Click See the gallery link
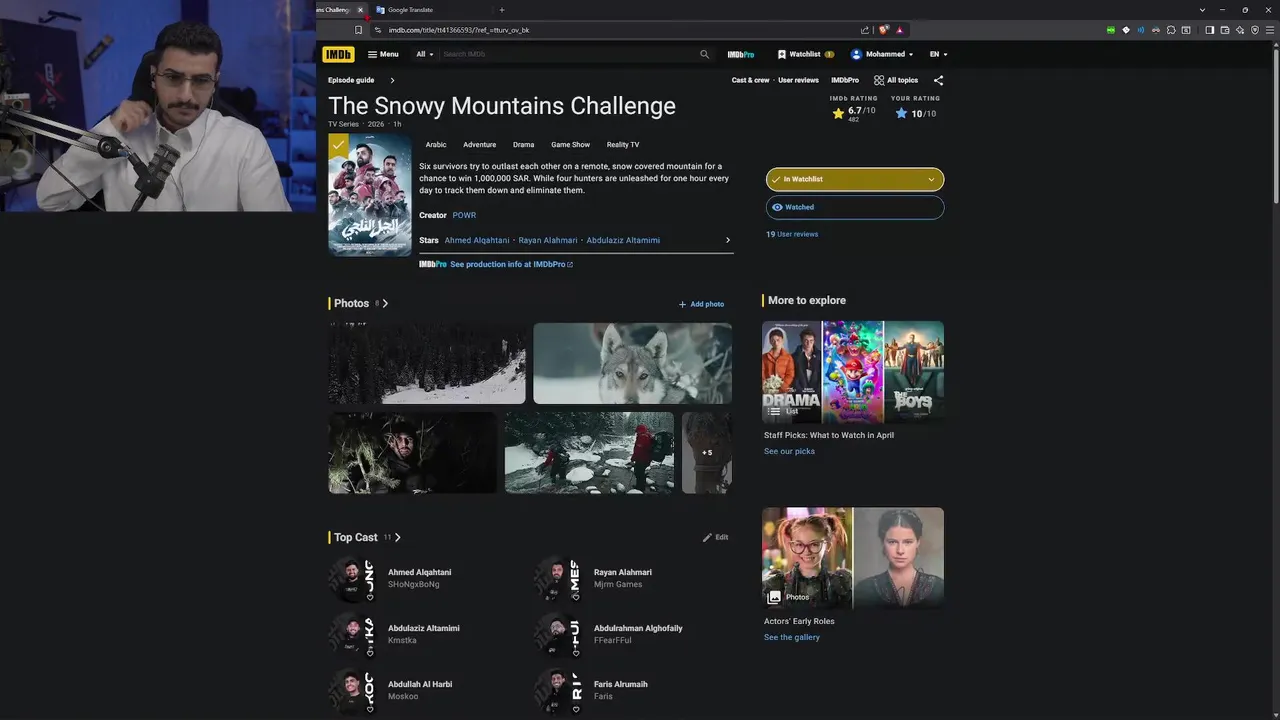This screenshot has width=1280, height=720. [792, 637]
